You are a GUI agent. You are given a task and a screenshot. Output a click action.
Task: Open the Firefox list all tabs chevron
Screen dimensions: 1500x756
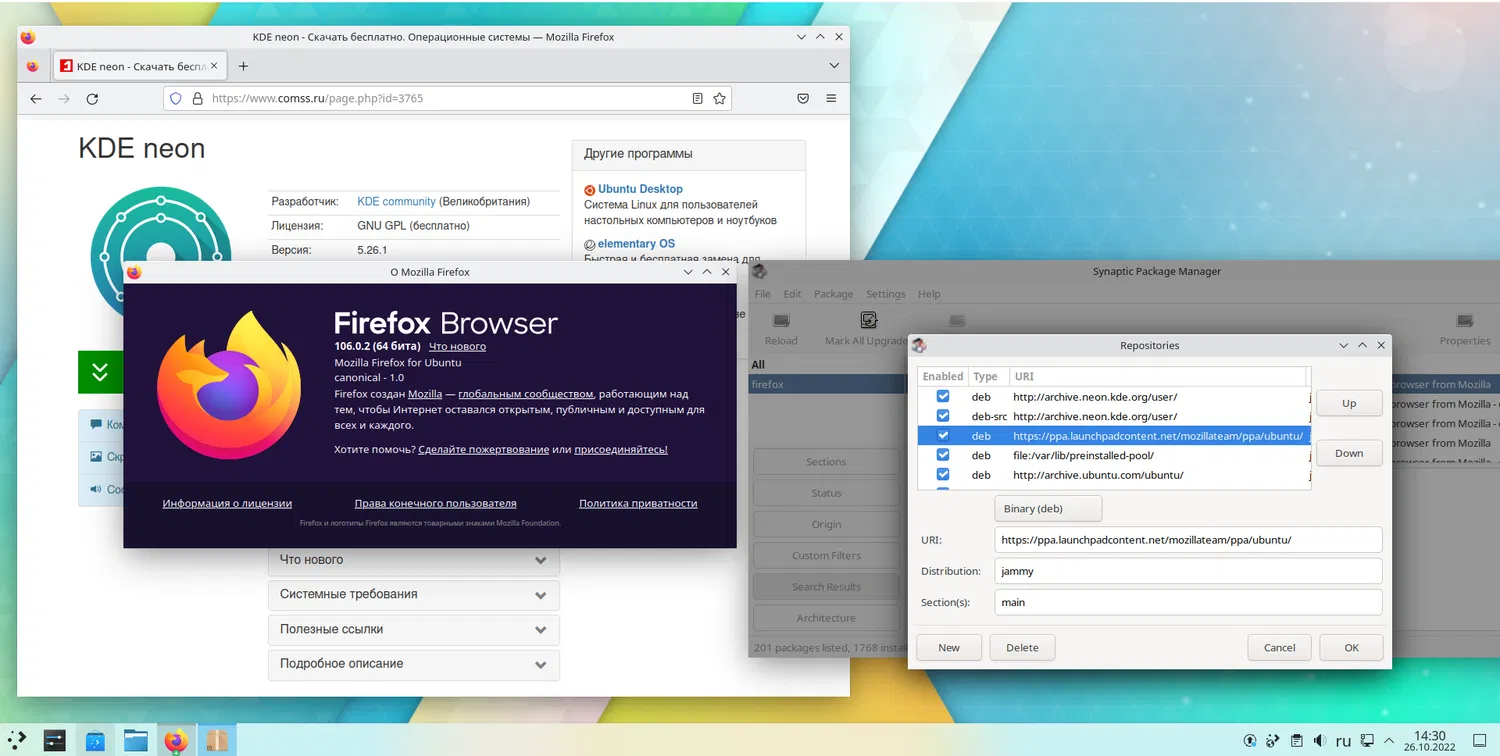[834, 66]
